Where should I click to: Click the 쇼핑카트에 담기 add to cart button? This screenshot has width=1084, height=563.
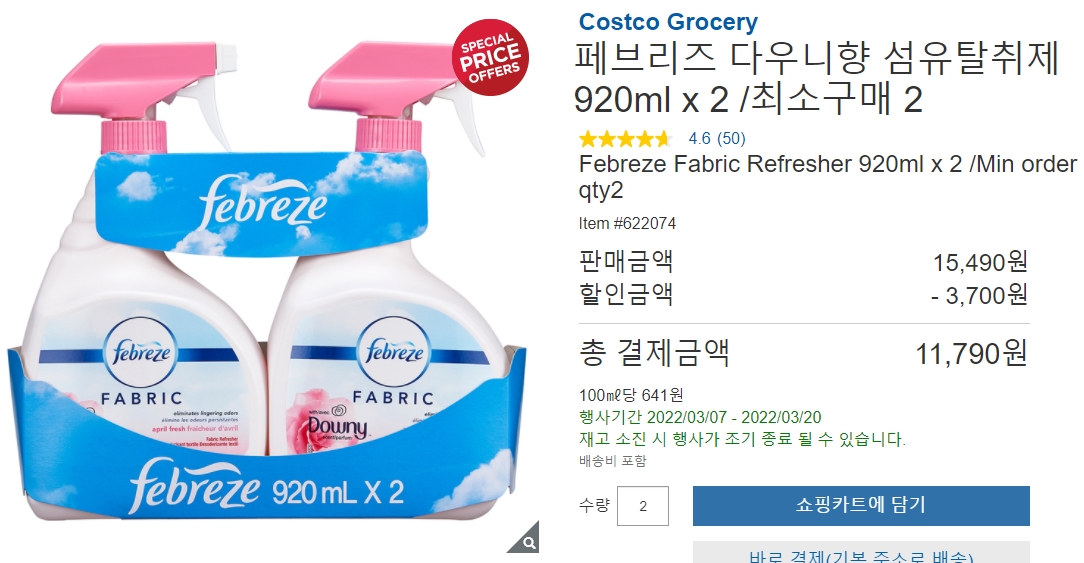pyautogui.click(x=861, y=506)
